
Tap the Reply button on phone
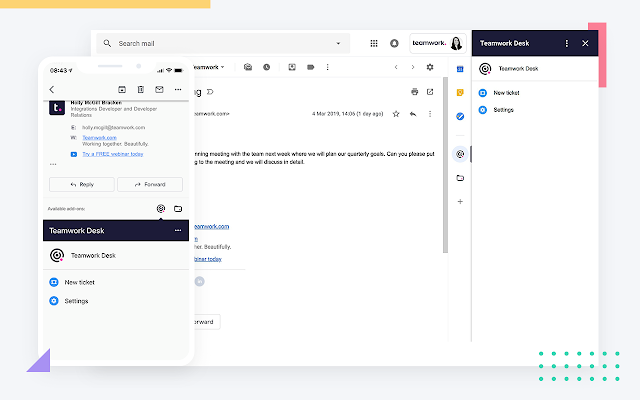click(x=82, y=184)
